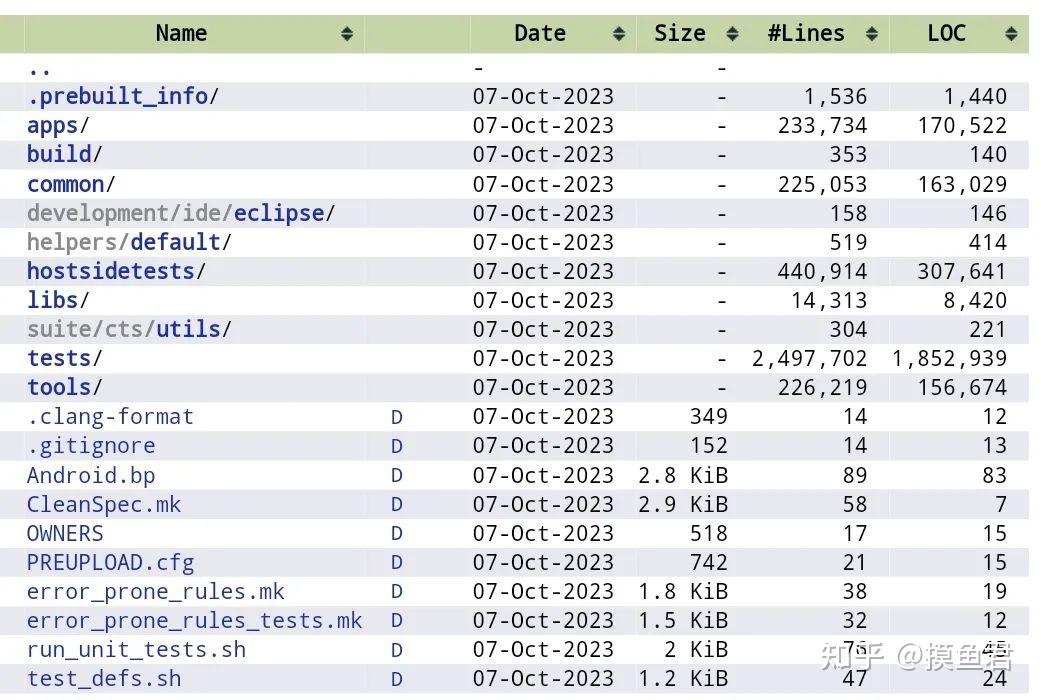Click the #Lines column header
This screenshot has height=700, width=1041.
pyautogui.click(x=805, y=34)
